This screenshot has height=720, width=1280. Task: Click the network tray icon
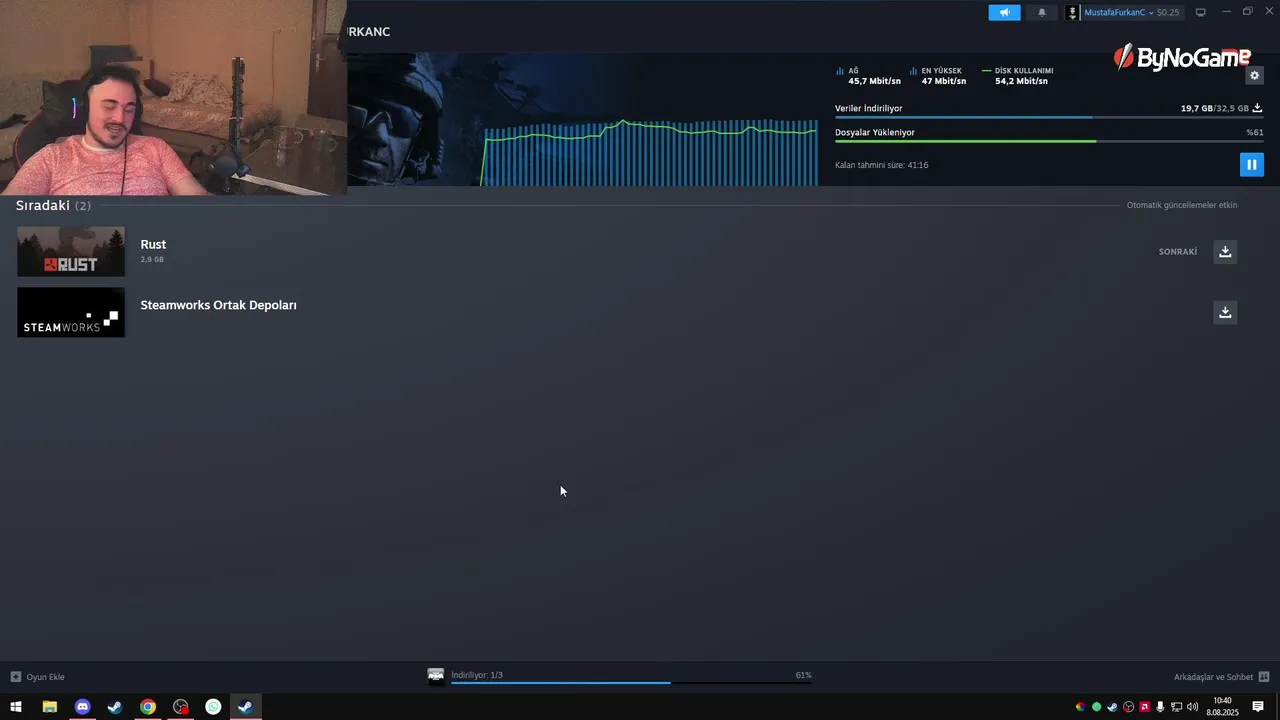pyautogui.click(x=1176, y=707)
